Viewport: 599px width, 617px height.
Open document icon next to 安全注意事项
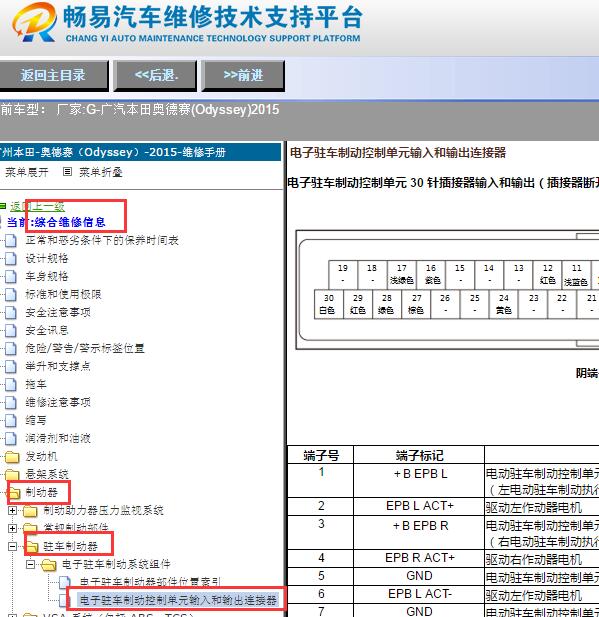pyautogui.click(x=11, y=312)
